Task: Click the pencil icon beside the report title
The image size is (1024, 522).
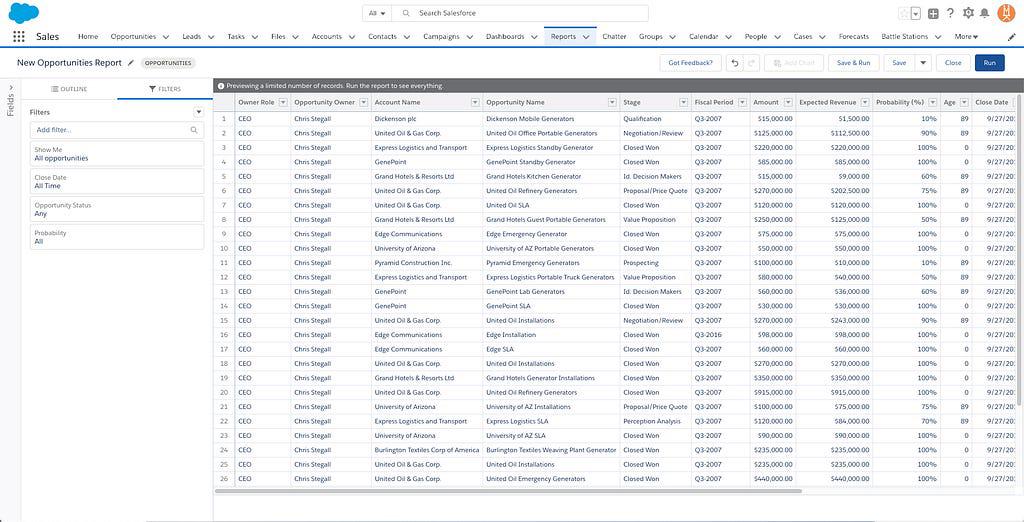Action: coord(130,63)
